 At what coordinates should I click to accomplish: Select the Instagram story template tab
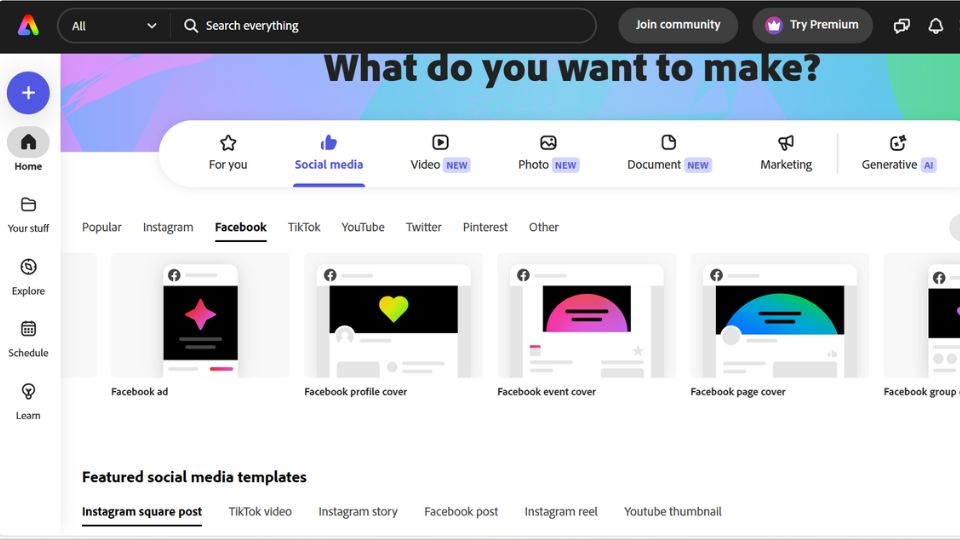coord(358,512)
